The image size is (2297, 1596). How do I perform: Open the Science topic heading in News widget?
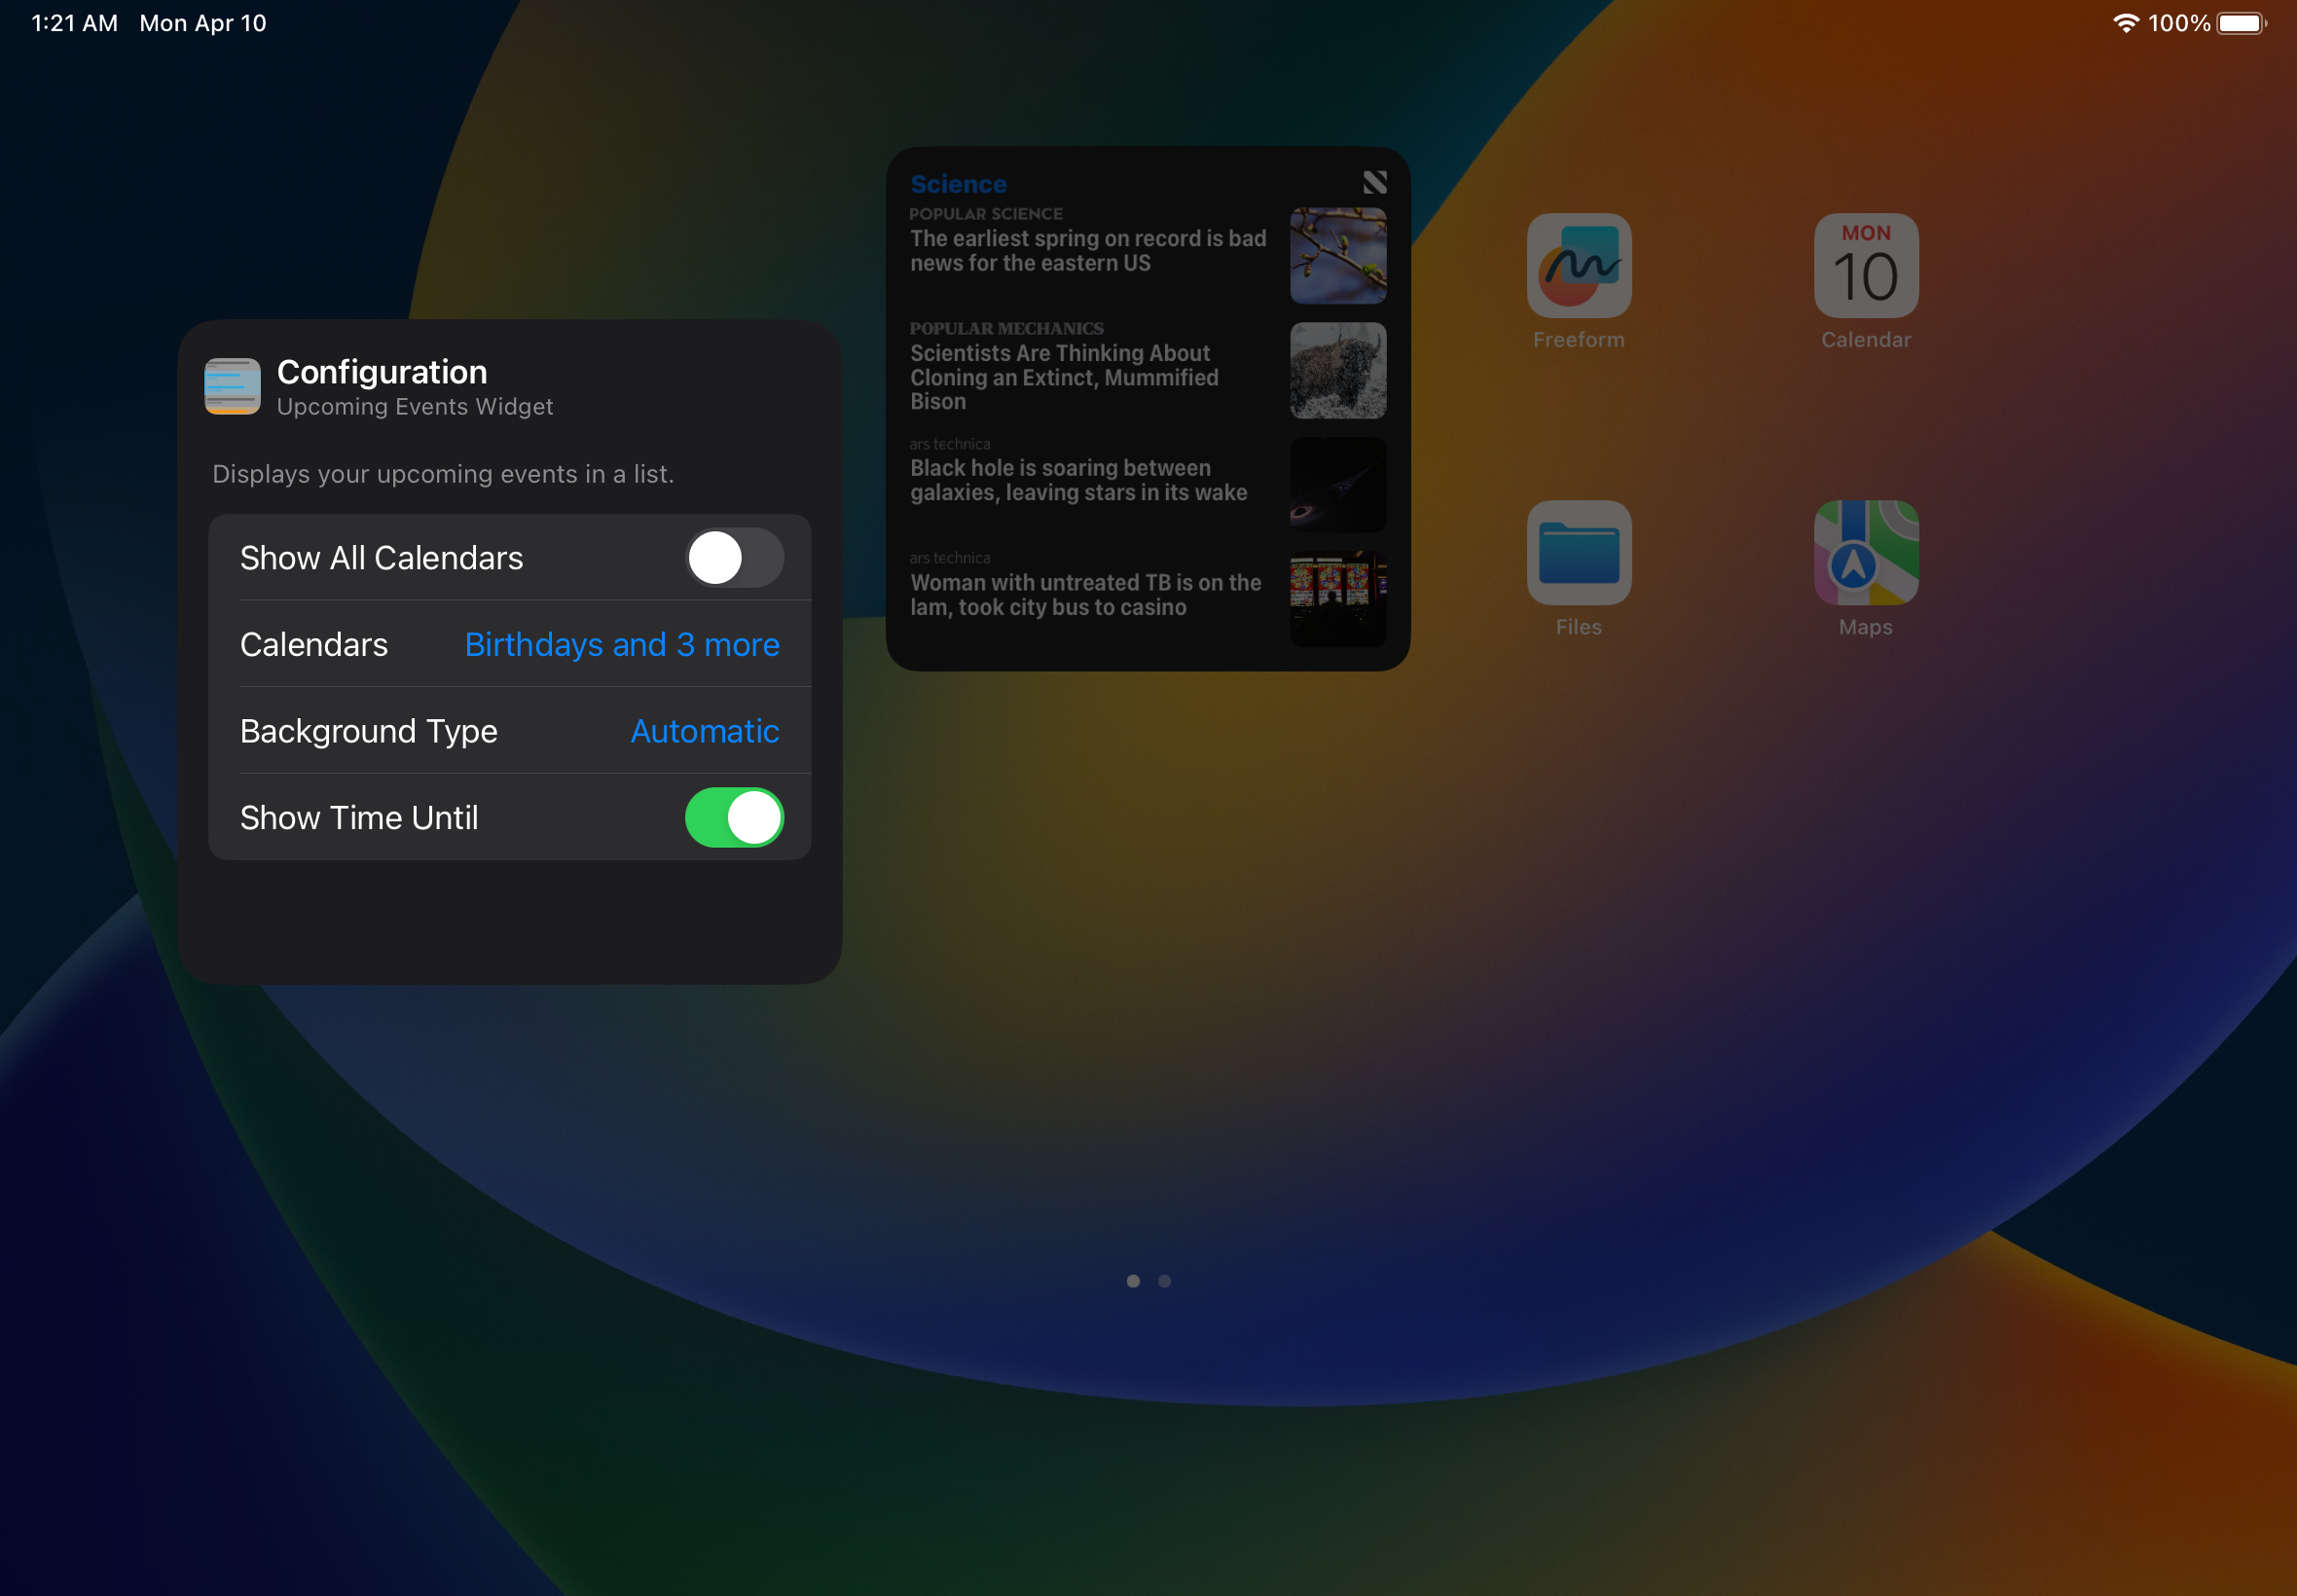click(957, 184)
